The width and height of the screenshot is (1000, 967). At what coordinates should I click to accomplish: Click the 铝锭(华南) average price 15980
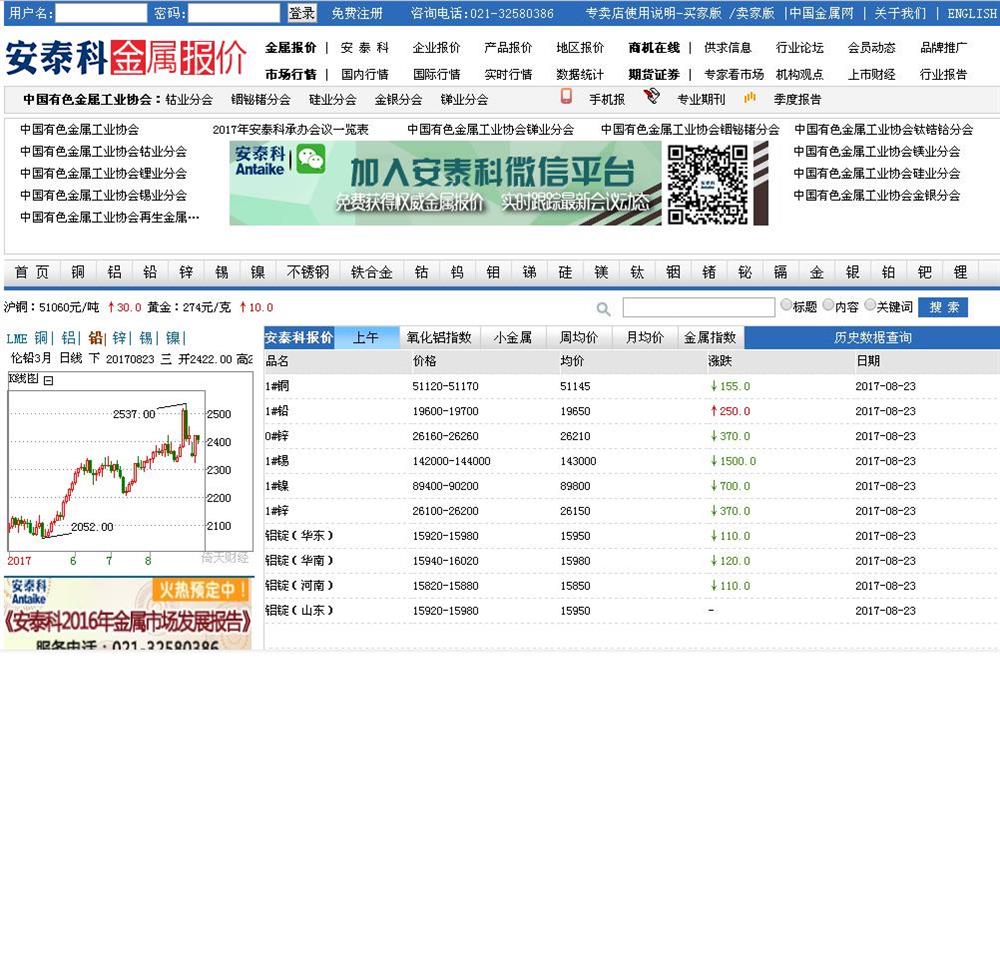pyautogui.click(x=575, y=561)
